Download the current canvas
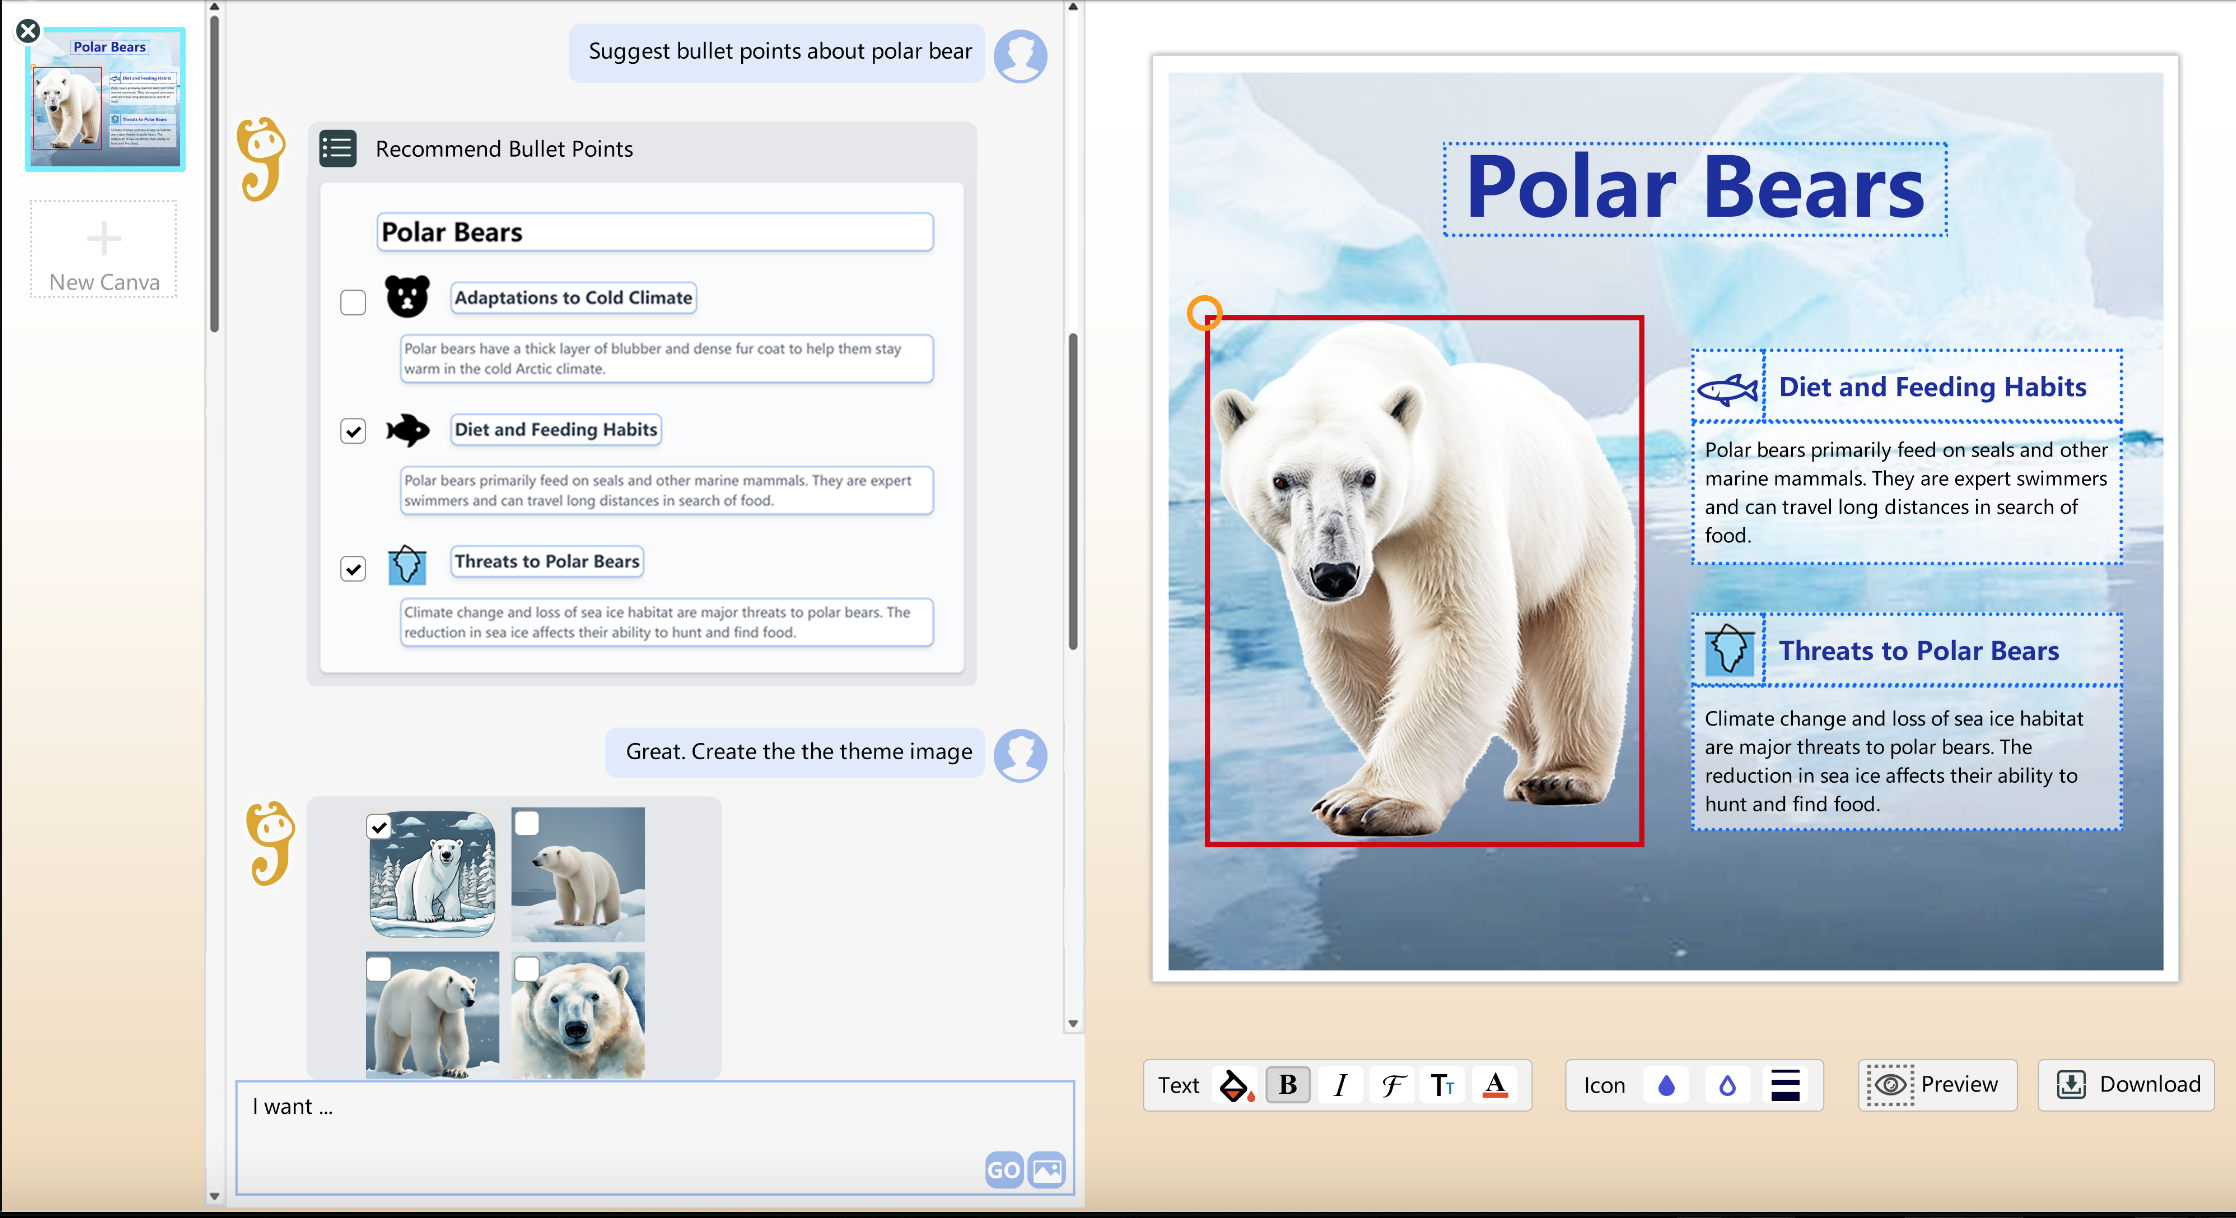2236x1218 pixels. (2126, 1084)
